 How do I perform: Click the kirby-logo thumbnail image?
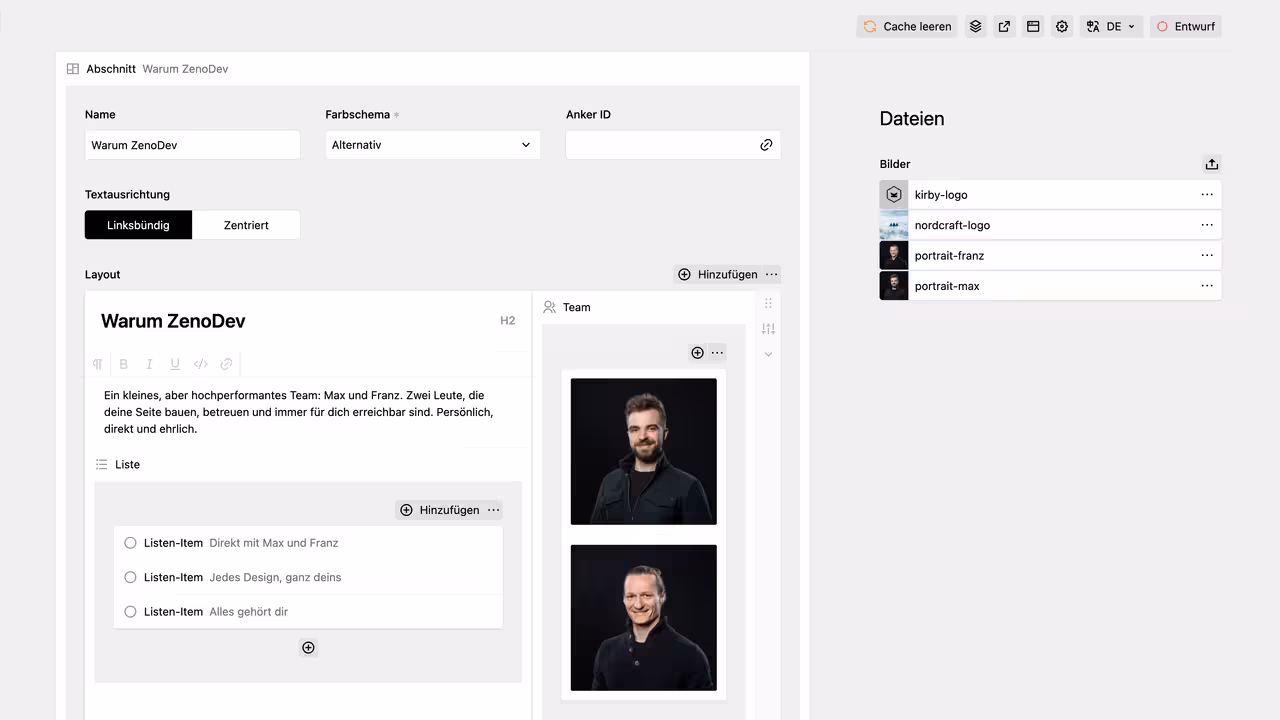coord(894,195)
